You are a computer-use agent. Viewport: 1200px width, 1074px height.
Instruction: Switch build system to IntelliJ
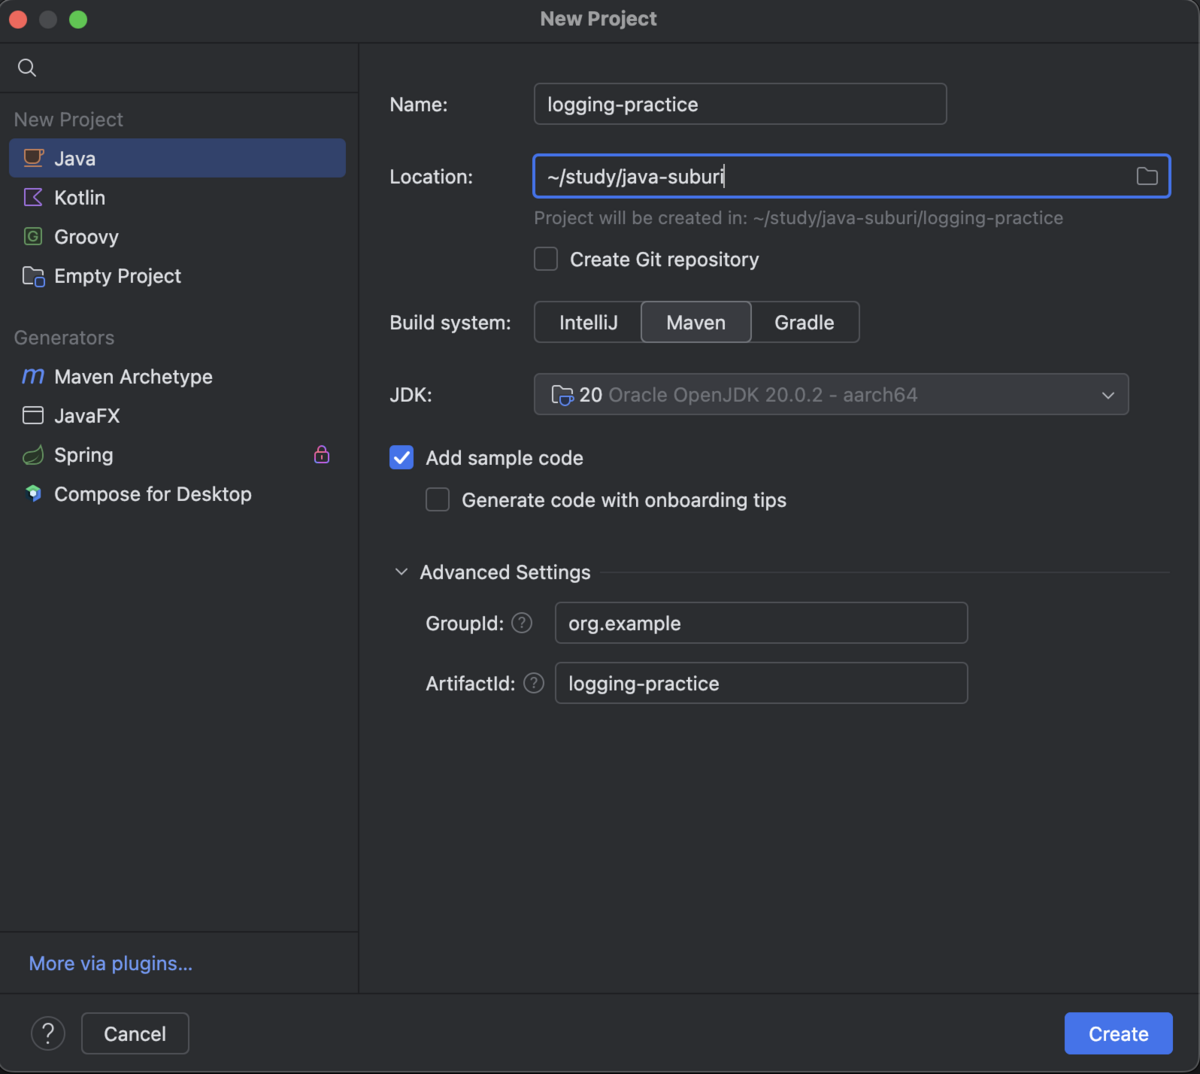pos(588,322)
